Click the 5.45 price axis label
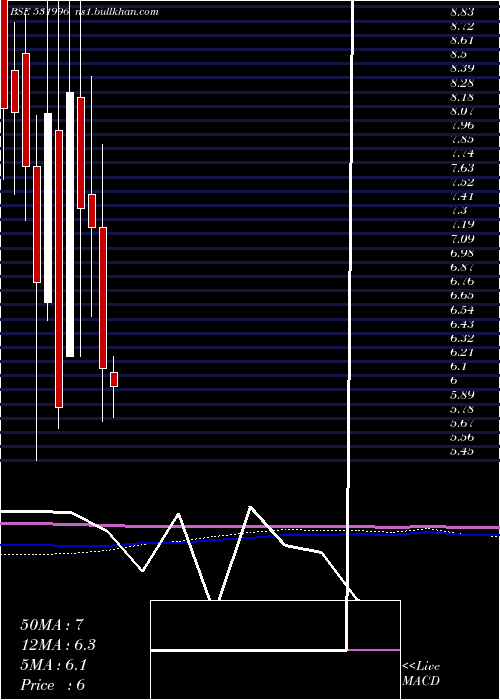Screen dimensions: 500x700 [462, 451]
